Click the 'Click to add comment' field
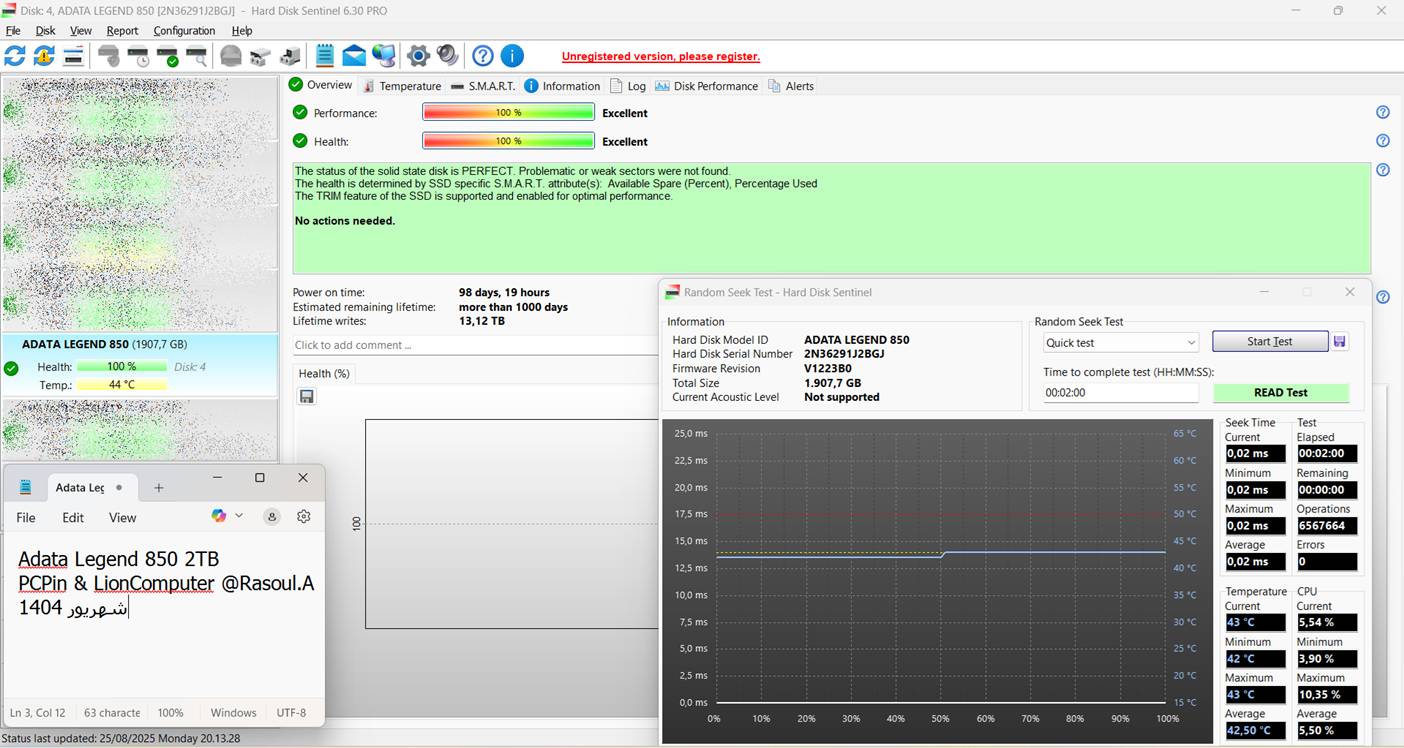The image size is (1404, 748). tap(475, 345)
